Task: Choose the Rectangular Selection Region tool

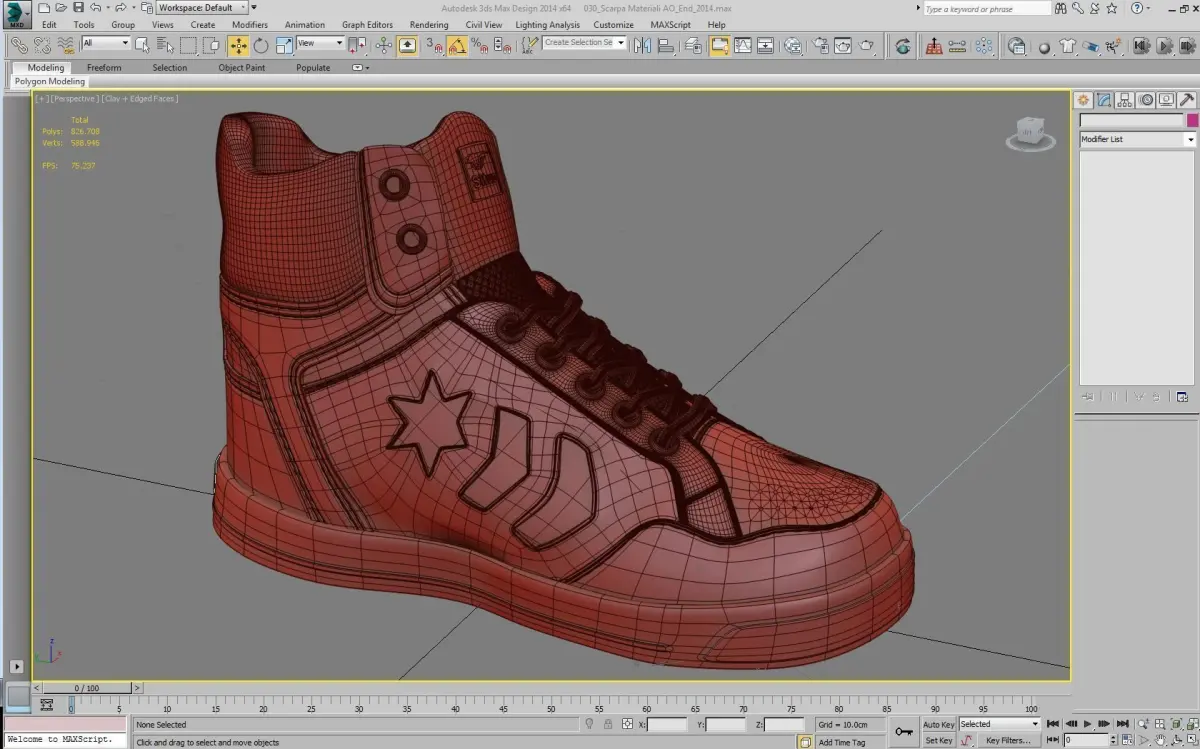Action: [x=188, y=45]
